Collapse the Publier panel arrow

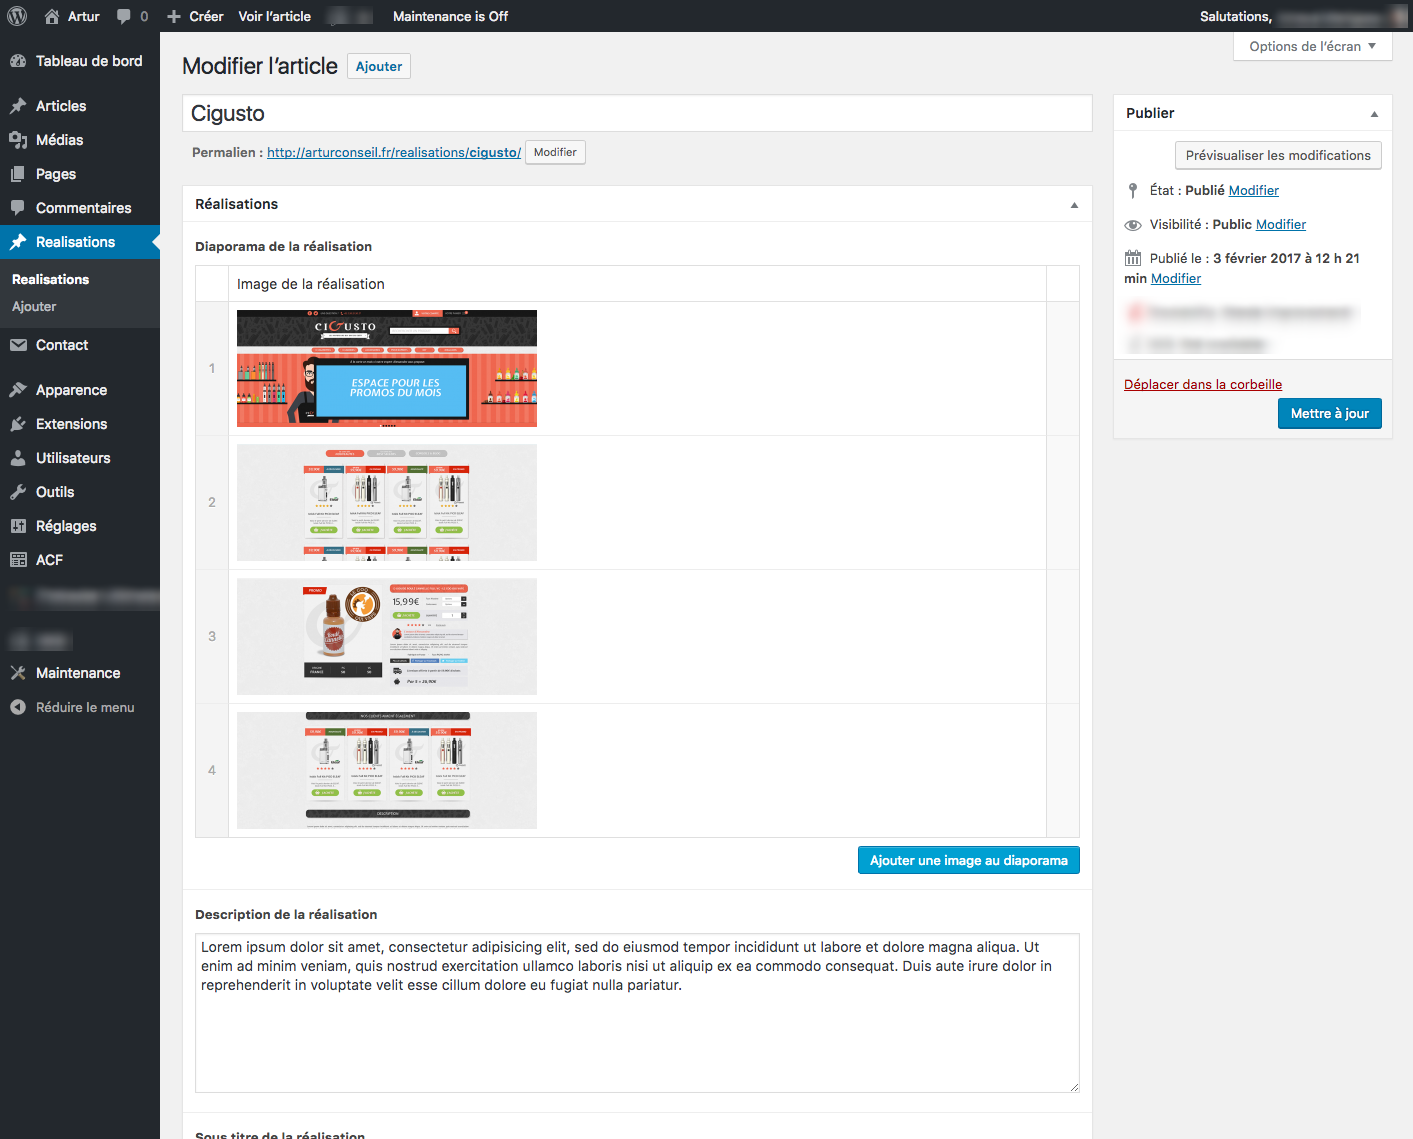1374,114
